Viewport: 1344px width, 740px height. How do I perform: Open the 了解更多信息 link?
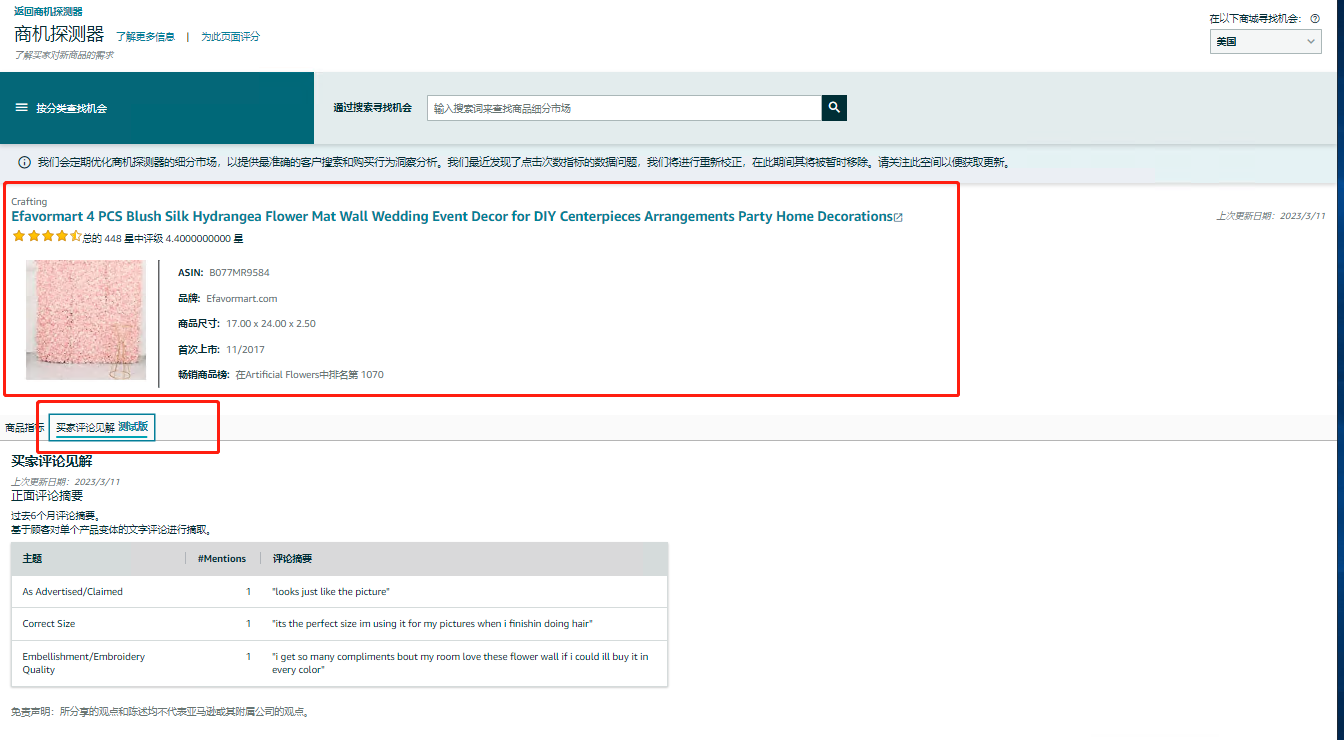click(145, 37)
